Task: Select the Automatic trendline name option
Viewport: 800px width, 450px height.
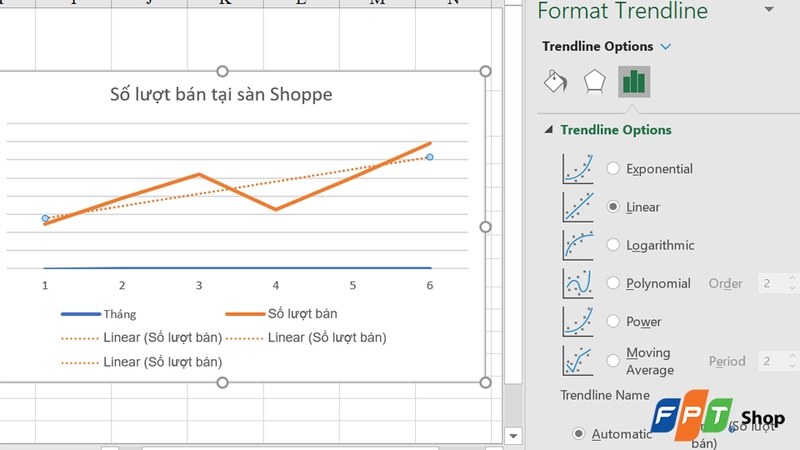Action: [578, 434]
